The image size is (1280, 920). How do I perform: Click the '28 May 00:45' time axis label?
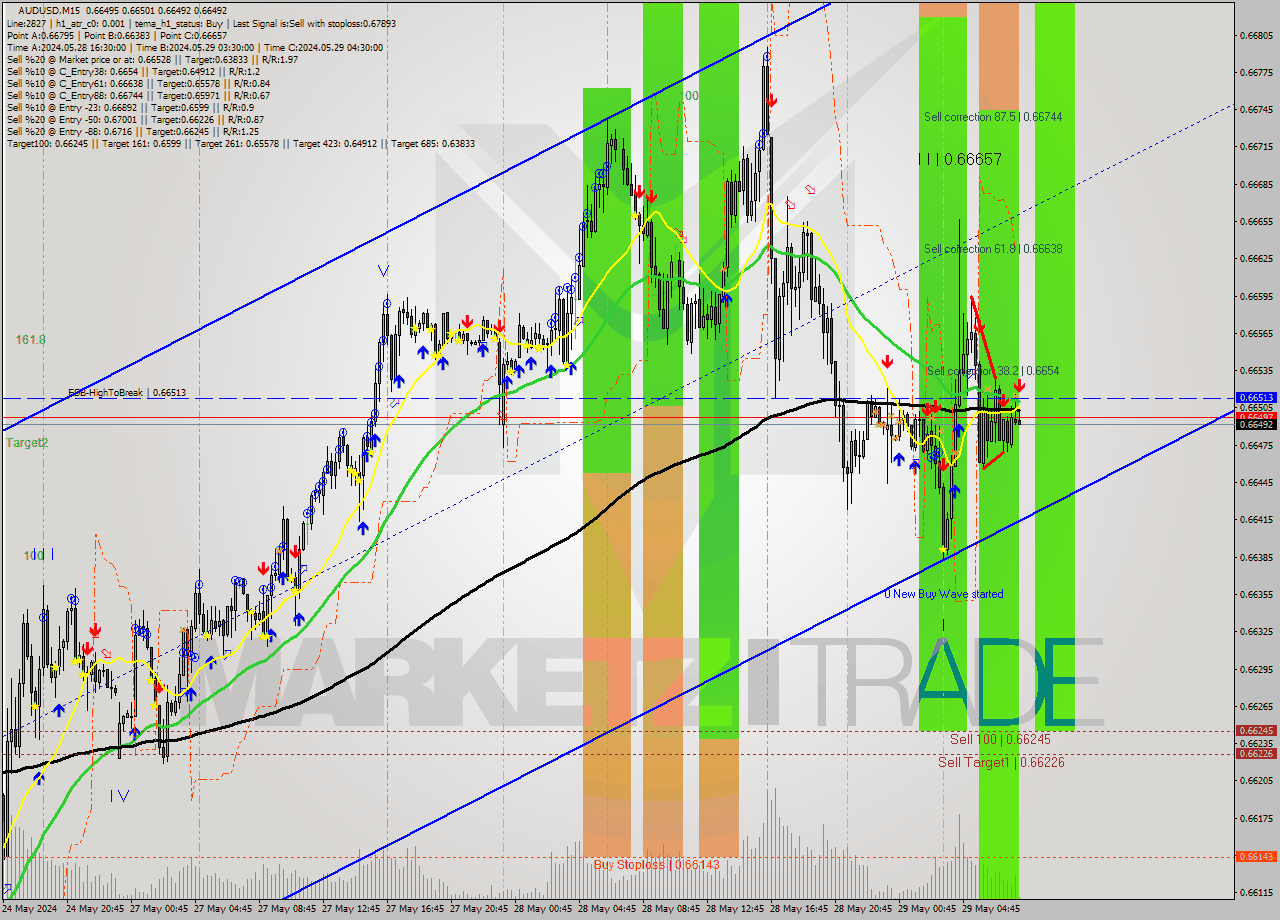coord(545,910)
